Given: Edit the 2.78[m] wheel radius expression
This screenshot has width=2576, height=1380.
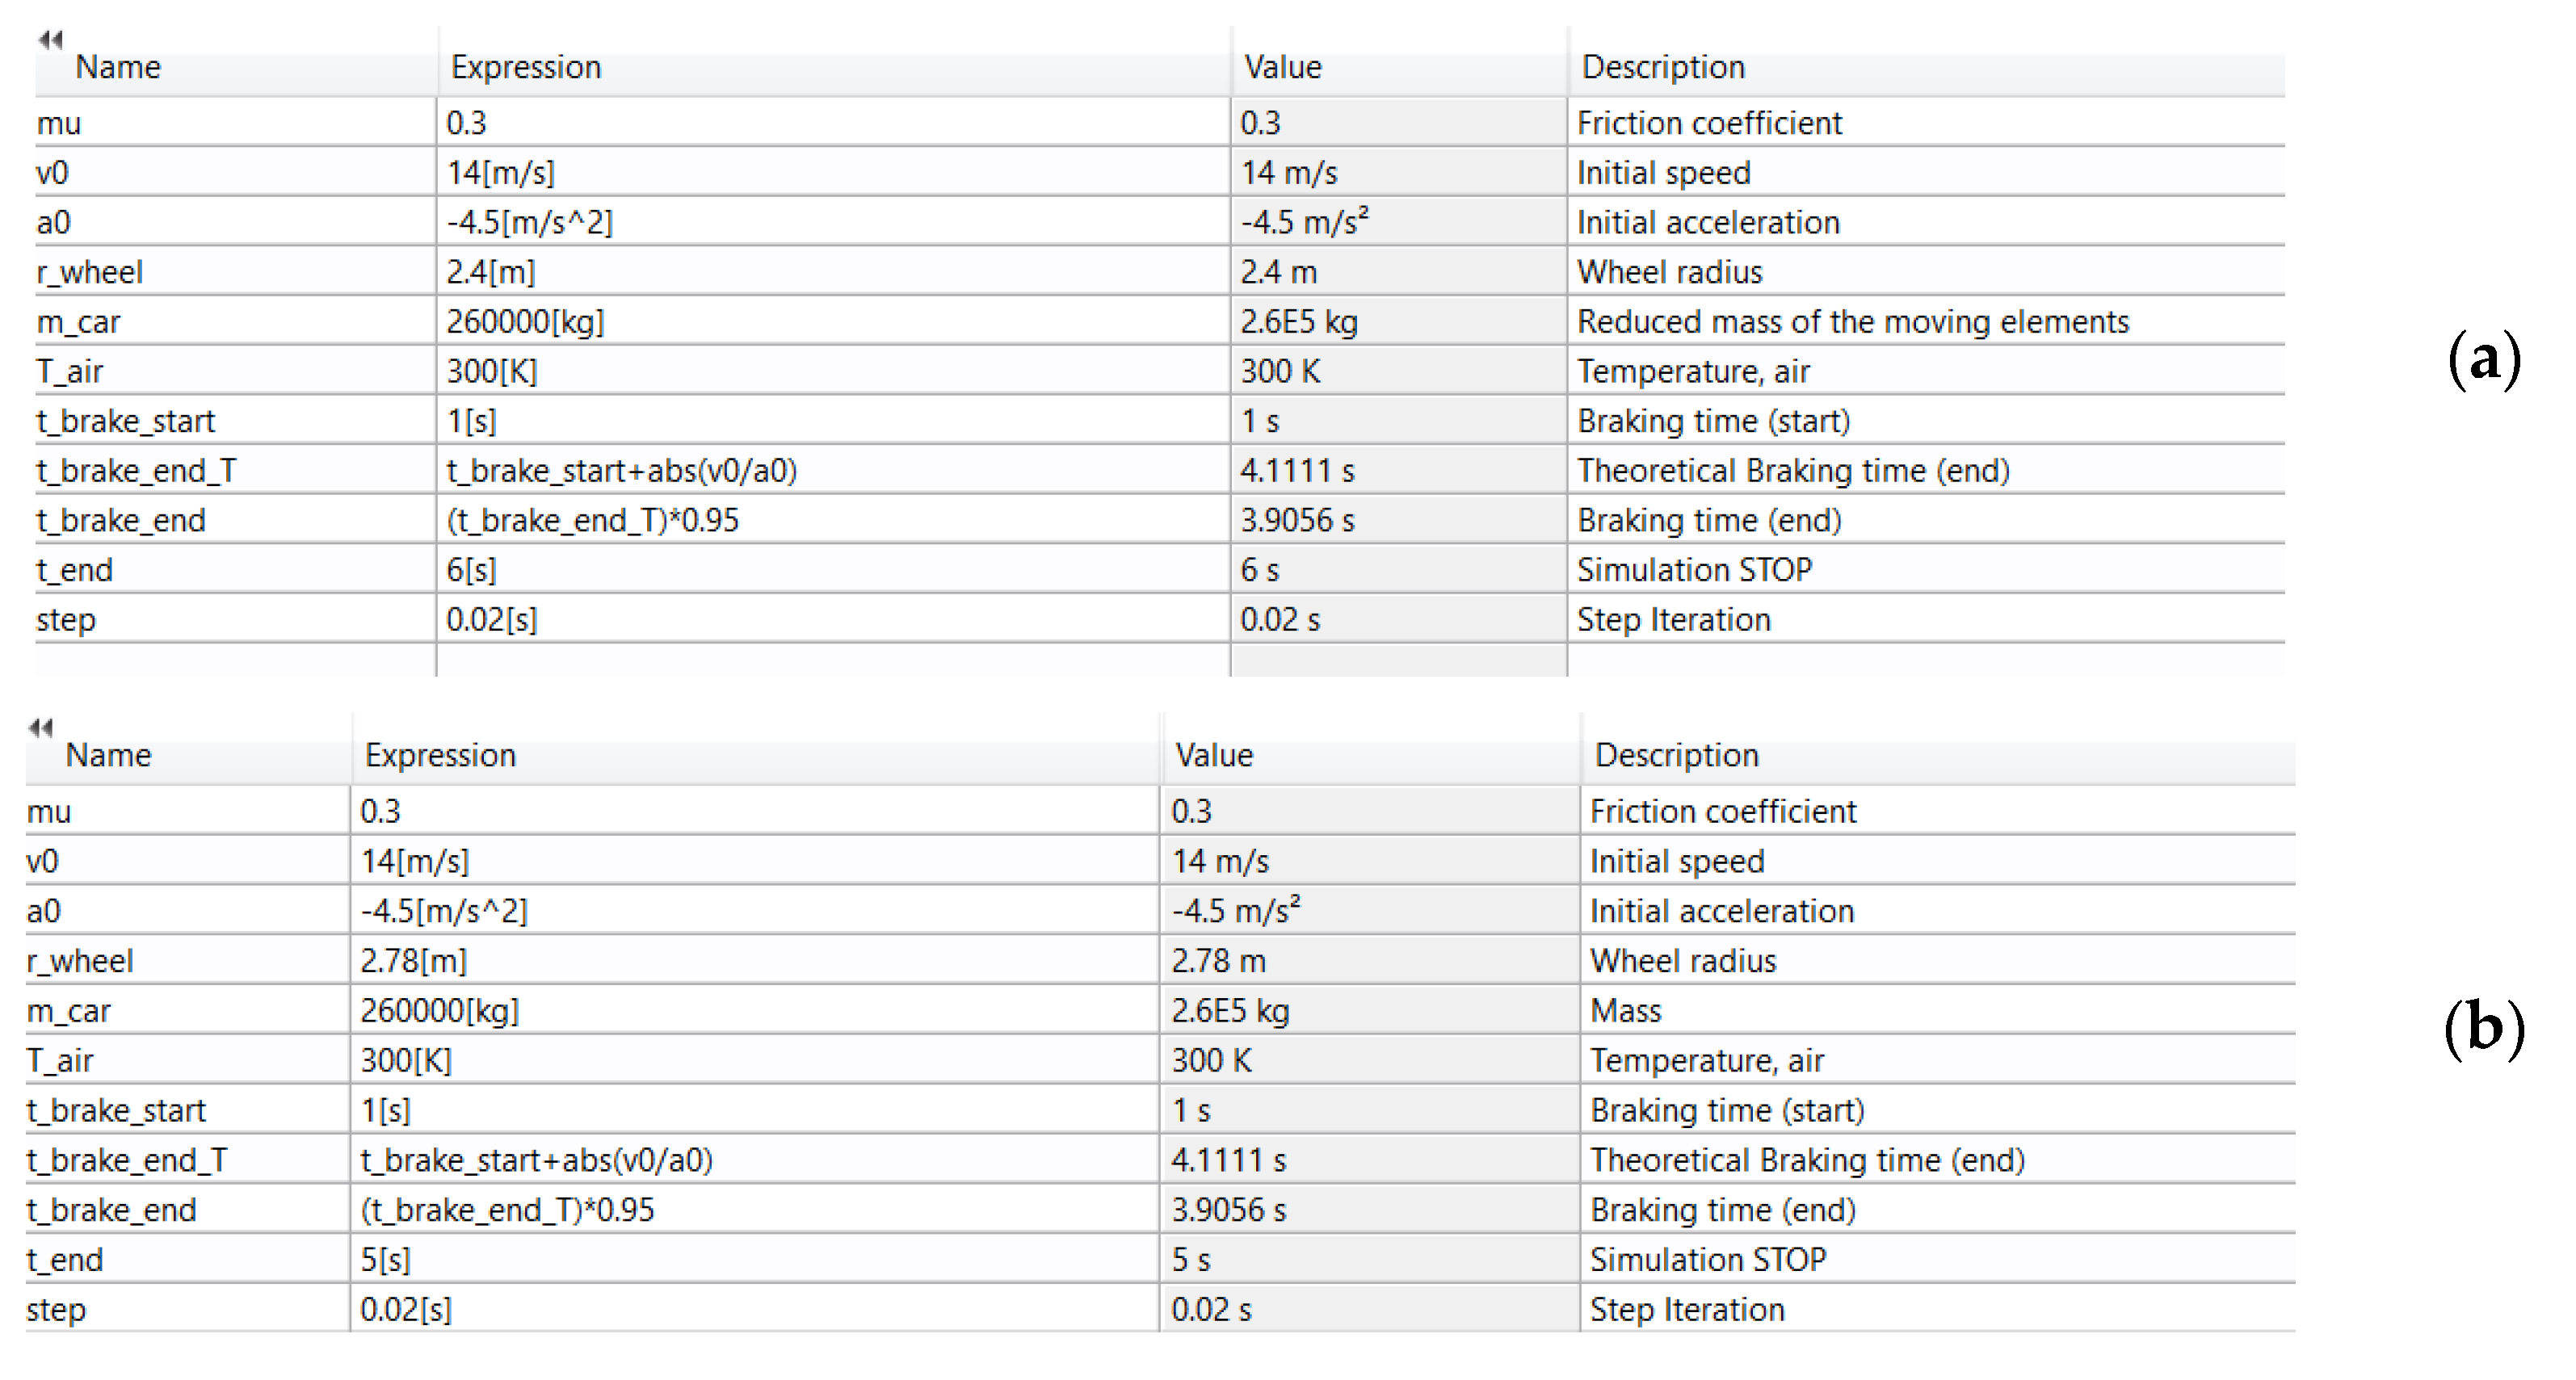Looking at the screenshot, I should (413, 961).
